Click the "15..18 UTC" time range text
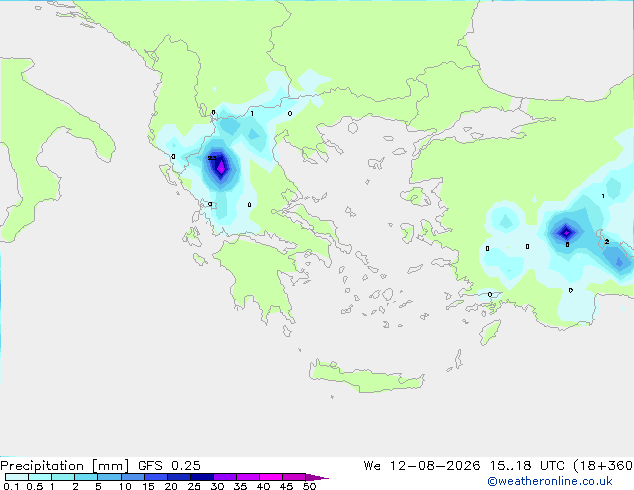 click(527, 466)
